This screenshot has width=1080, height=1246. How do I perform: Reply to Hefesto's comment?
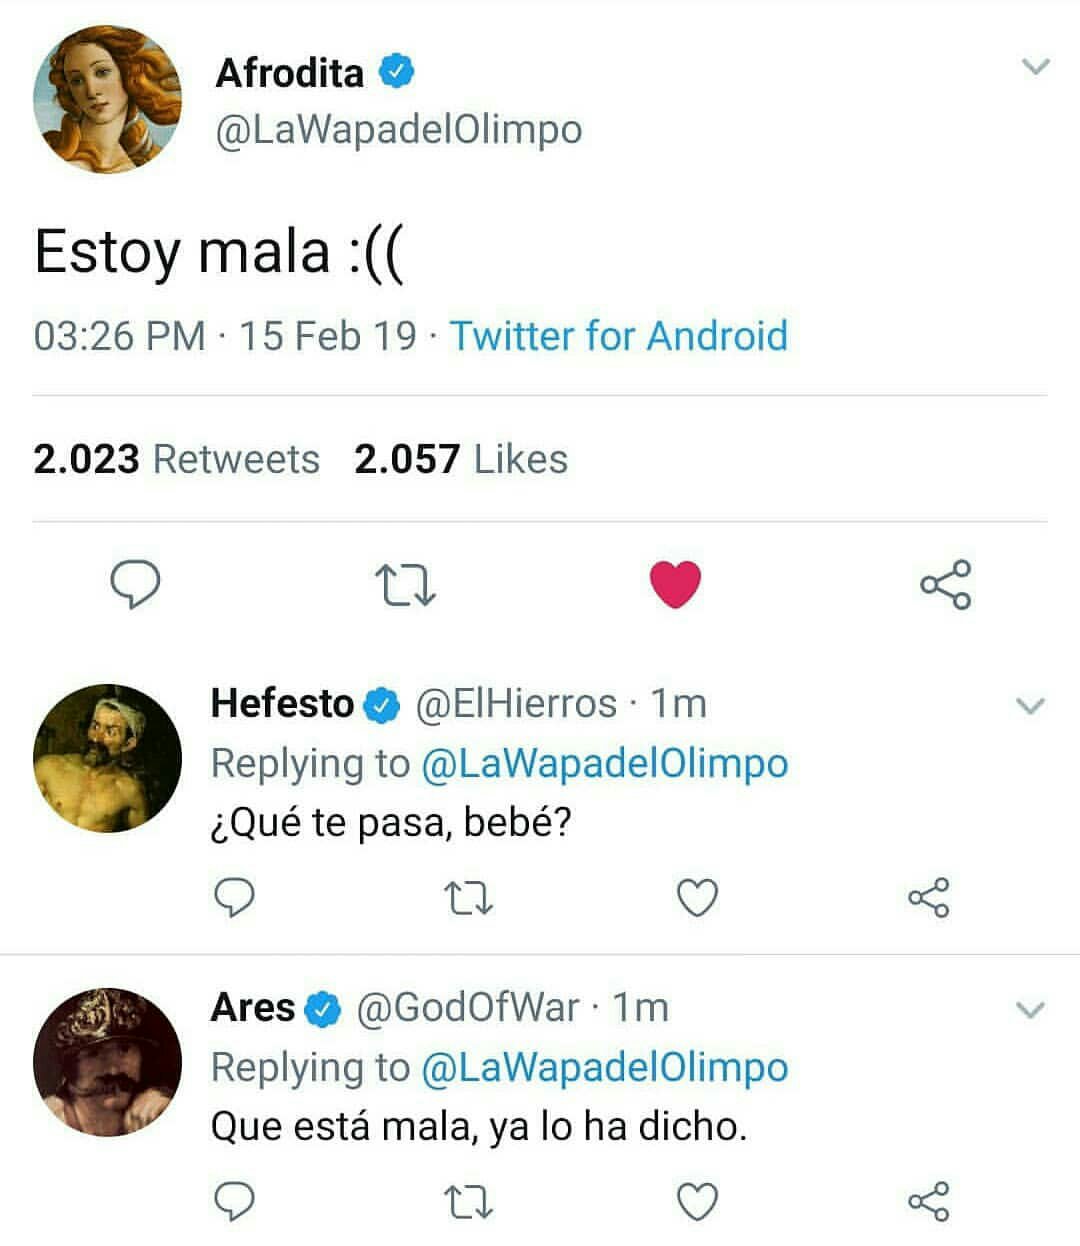236,897
